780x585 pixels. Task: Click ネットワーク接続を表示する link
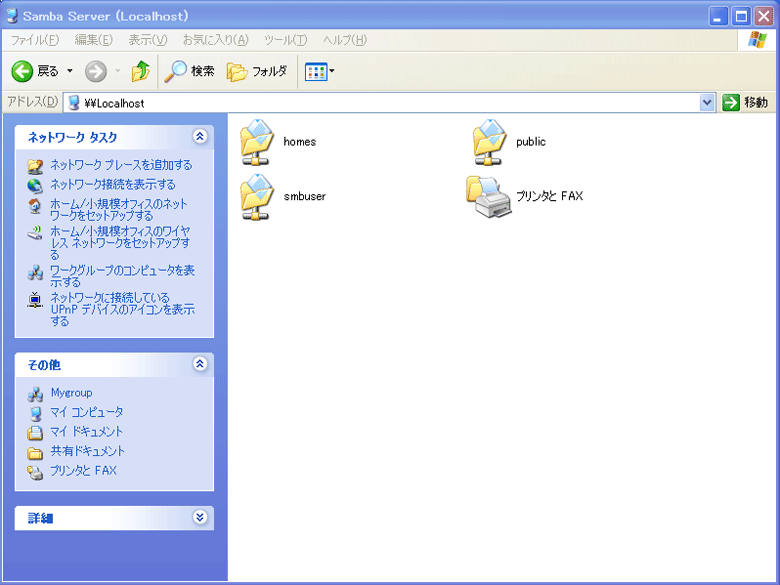(112, 185)
